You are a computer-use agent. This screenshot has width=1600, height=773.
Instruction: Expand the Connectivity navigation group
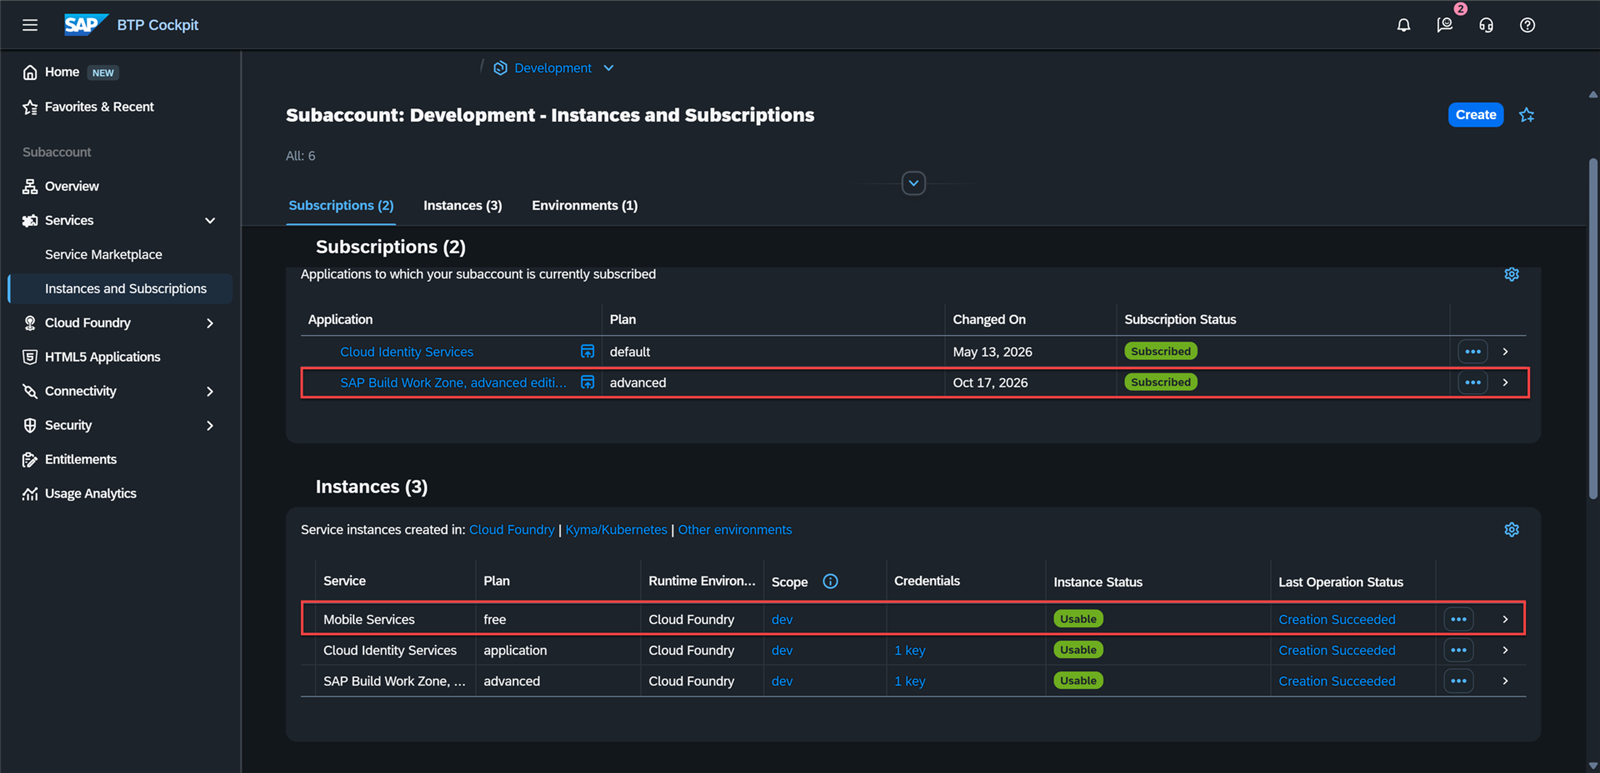[x=210, y=391]
